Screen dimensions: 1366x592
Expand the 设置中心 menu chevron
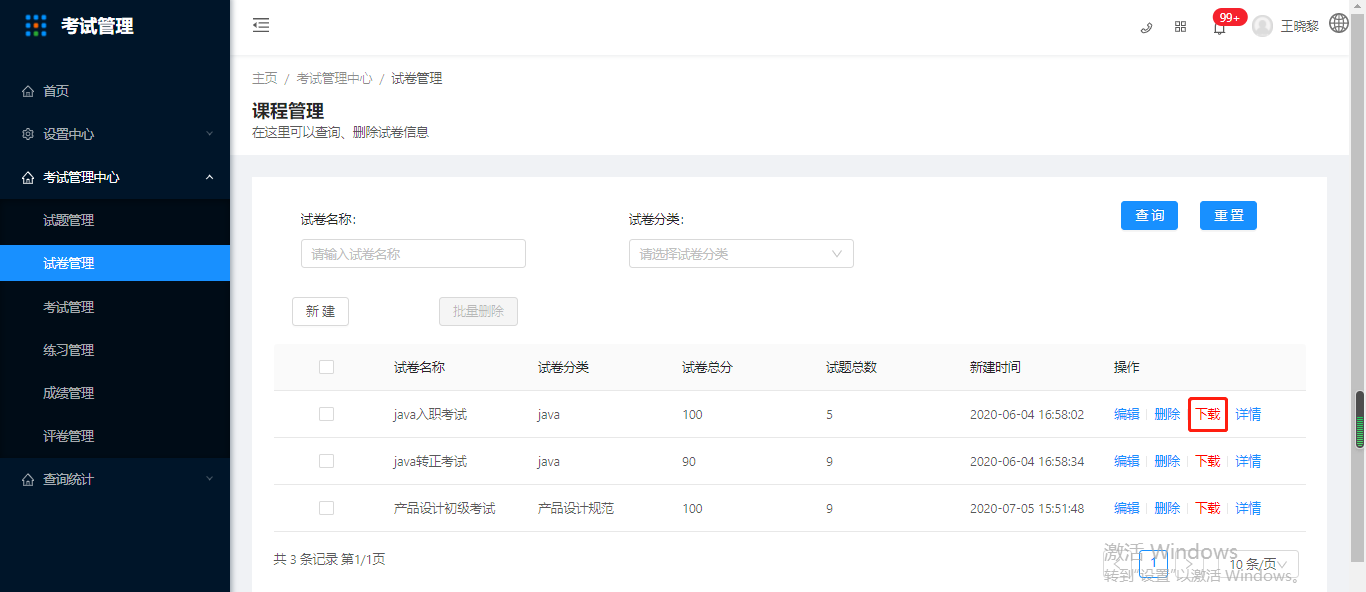coord(209,134)
